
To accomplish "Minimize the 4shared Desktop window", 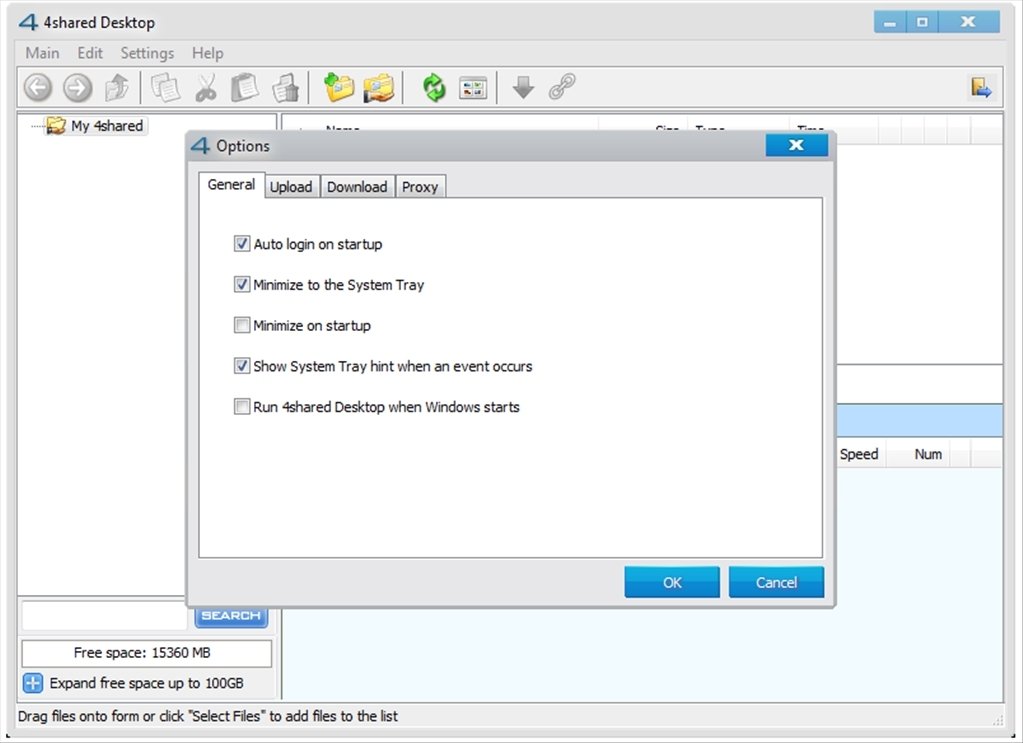I will coord(890,22).
